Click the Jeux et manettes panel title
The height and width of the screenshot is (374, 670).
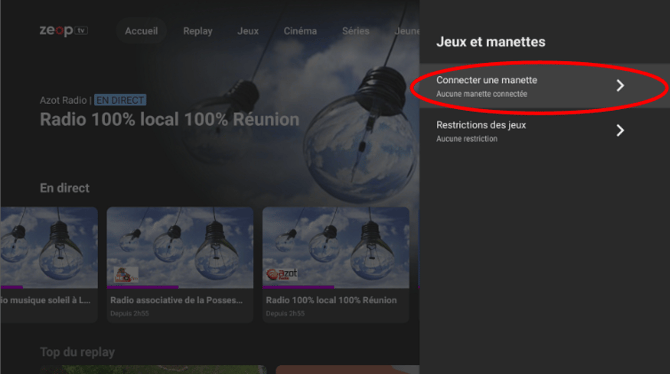(x=491, y=42)
